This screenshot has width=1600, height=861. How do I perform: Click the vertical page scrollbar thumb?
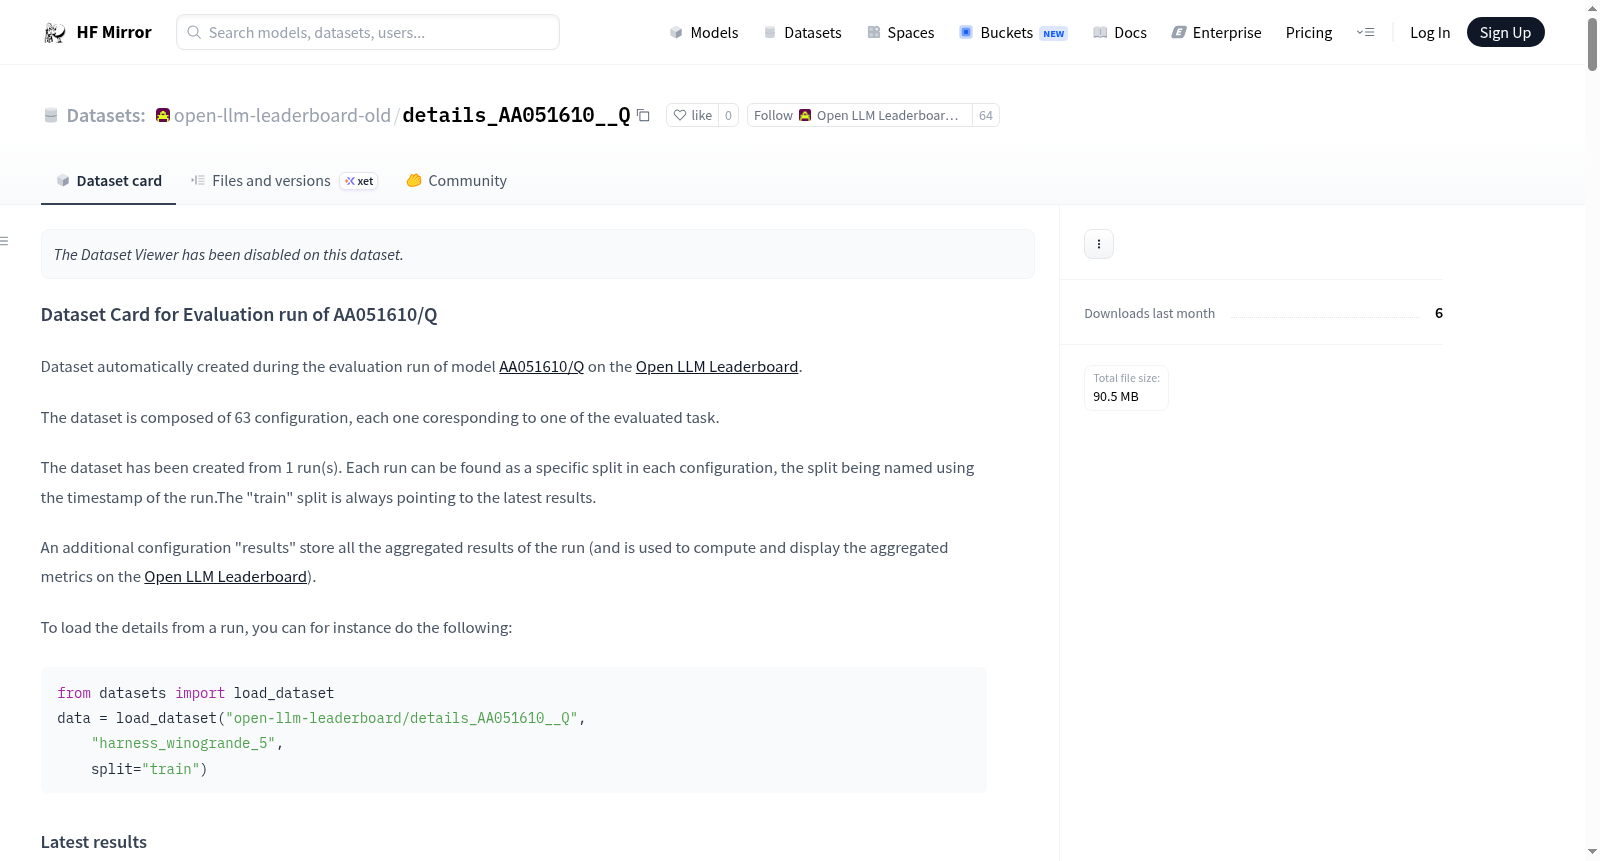(1592, 44)
